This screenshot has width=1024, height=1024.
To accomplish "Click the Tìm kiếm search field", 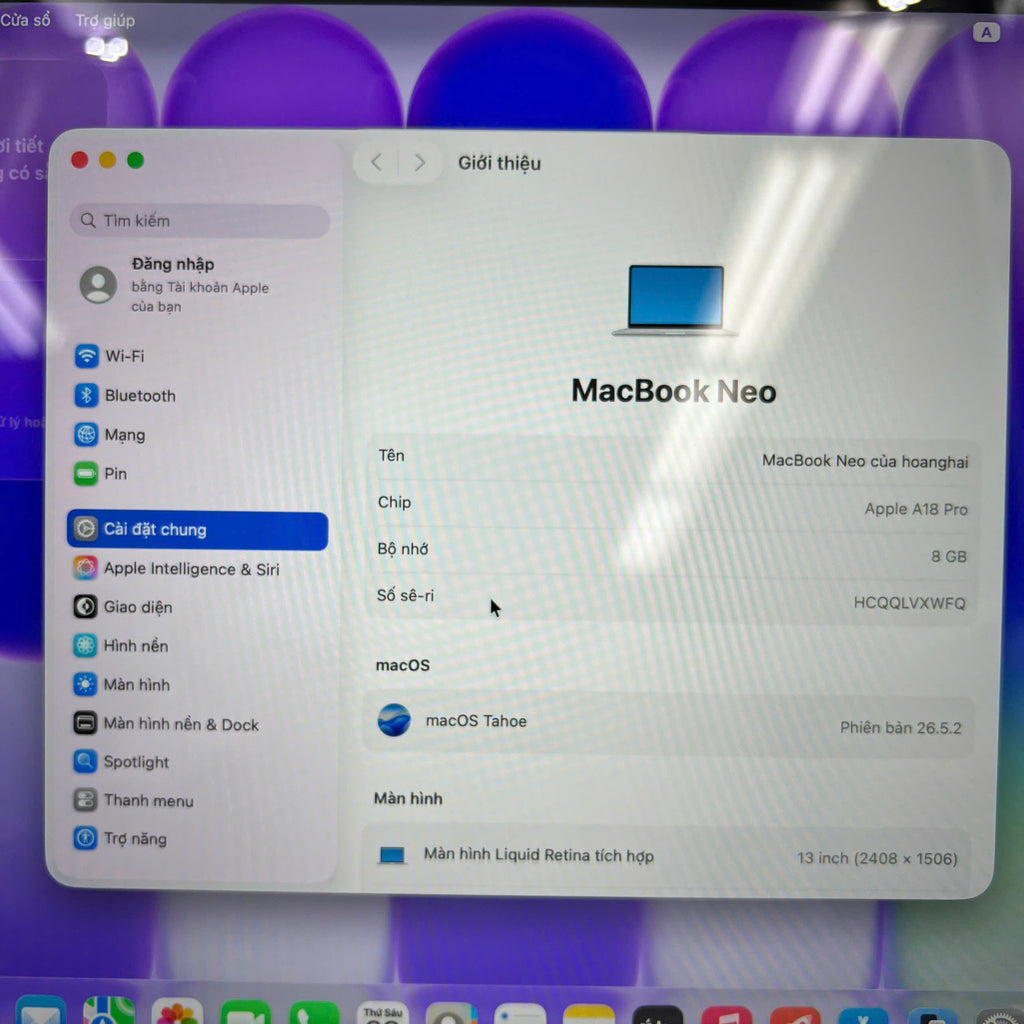I will pos(199,221).
